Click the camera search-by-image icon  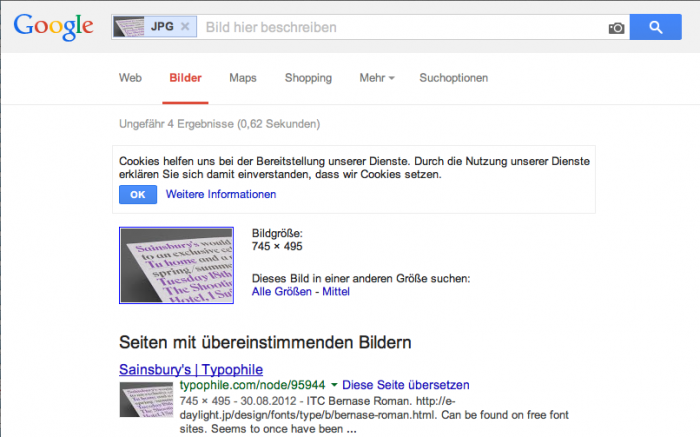coord(617,28)
